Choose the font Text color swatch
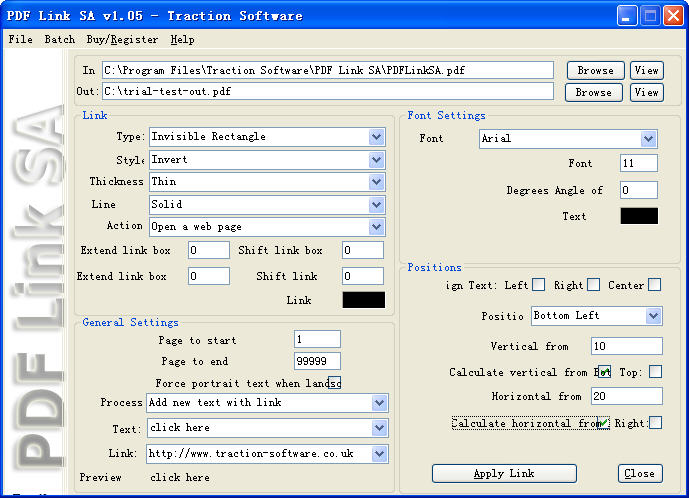 639,216
